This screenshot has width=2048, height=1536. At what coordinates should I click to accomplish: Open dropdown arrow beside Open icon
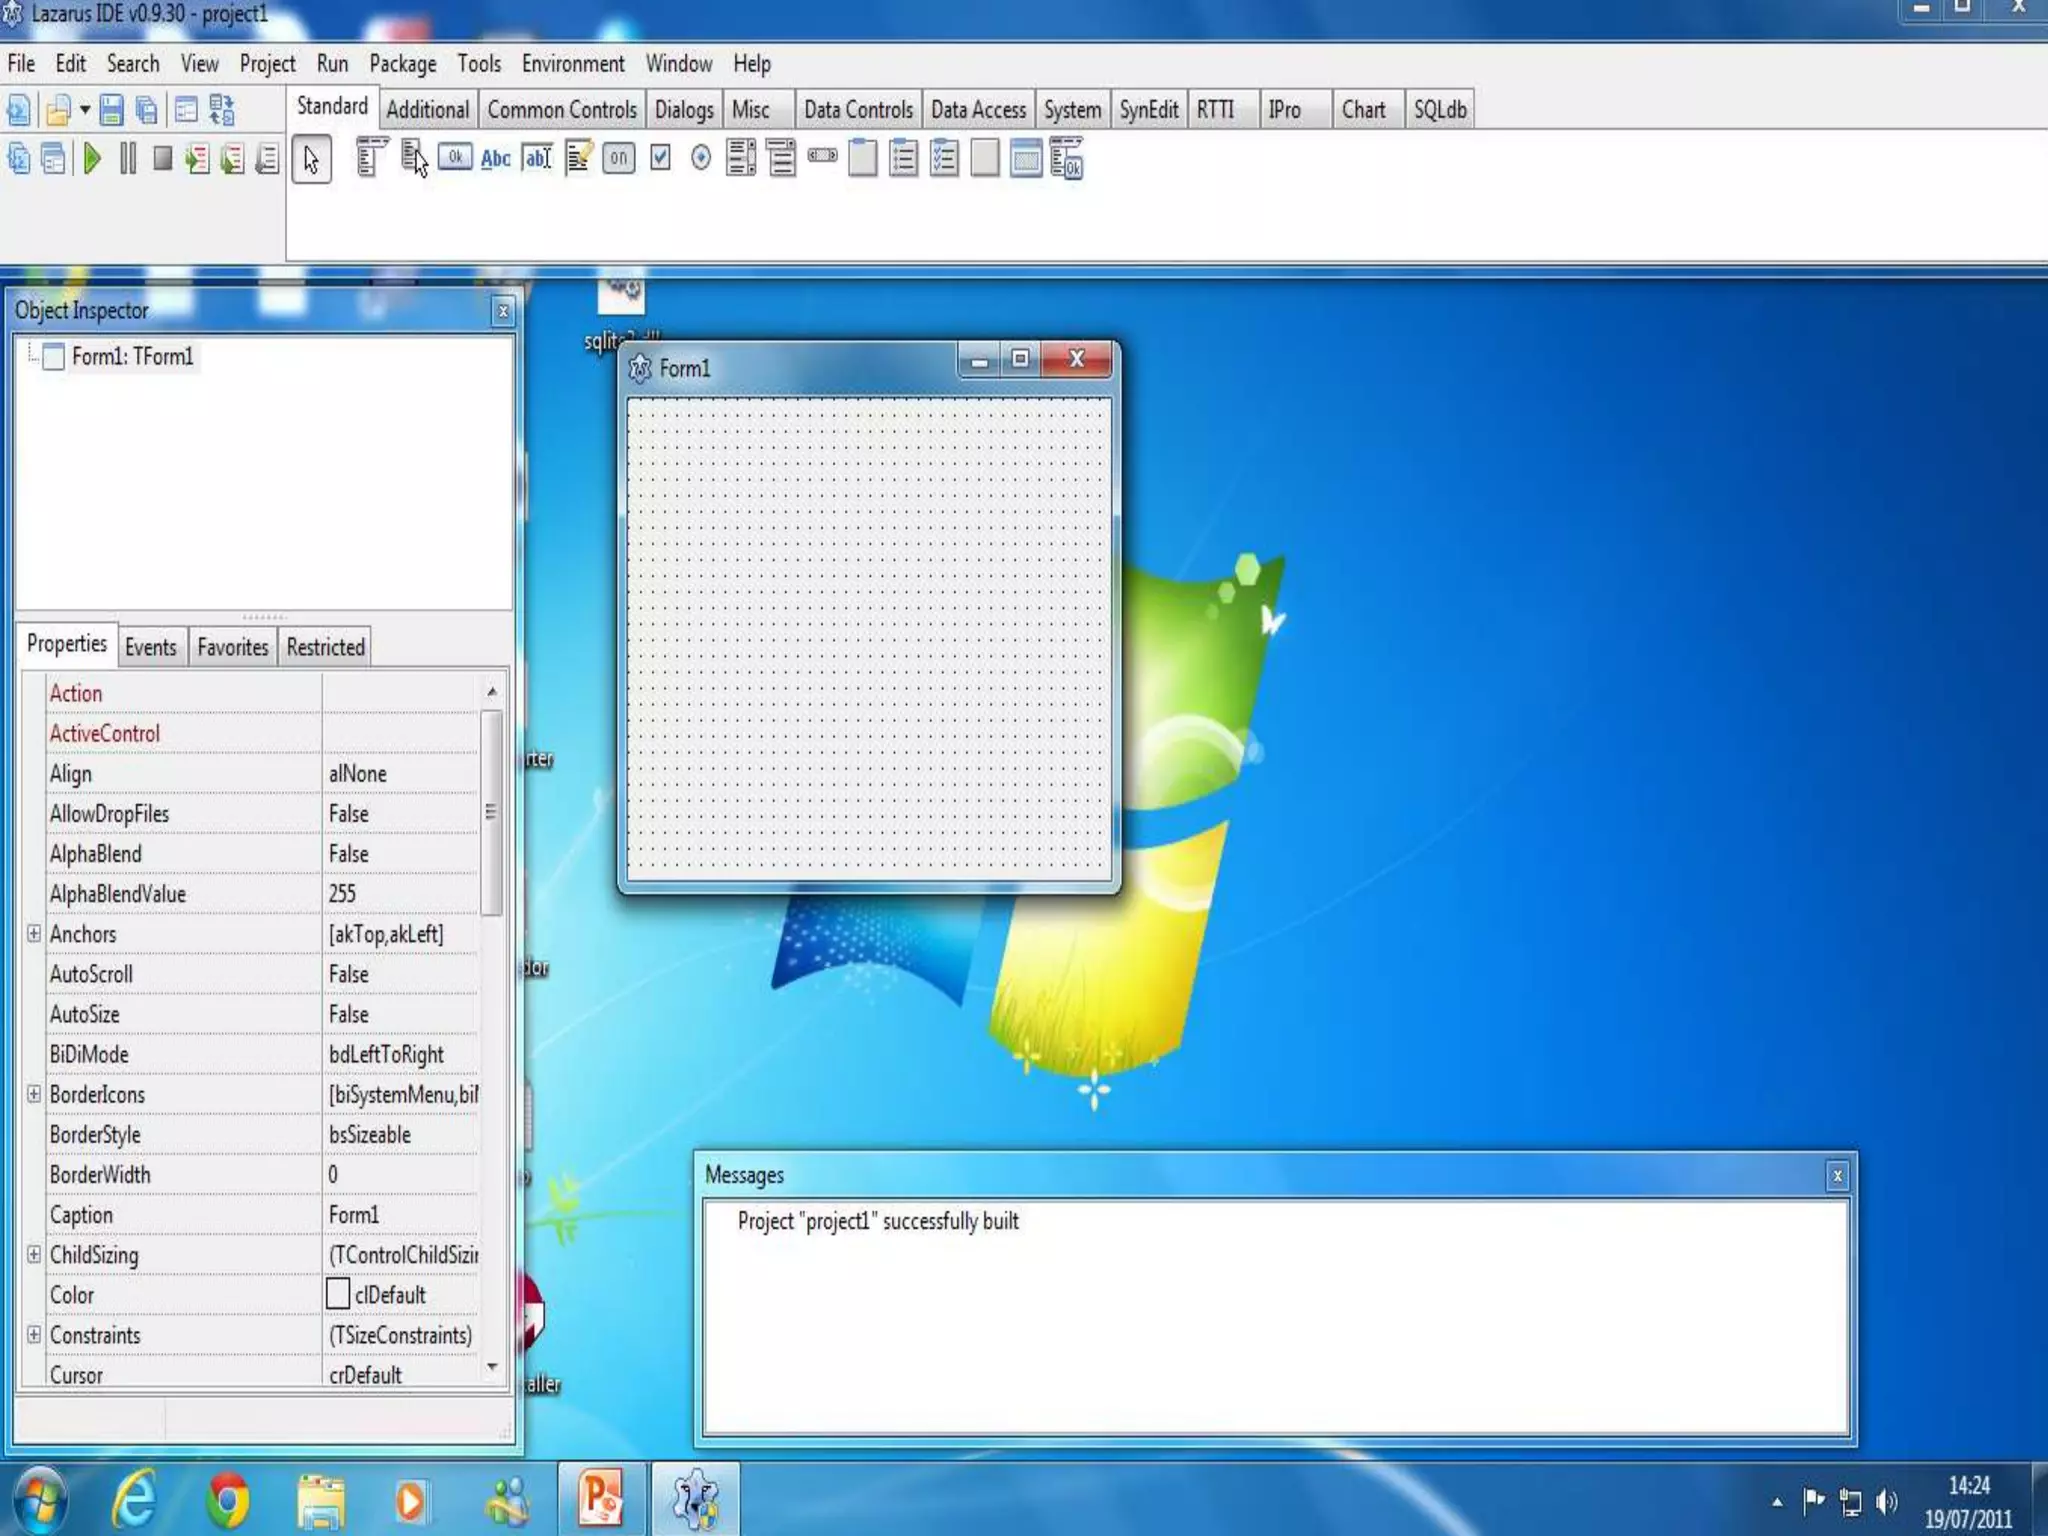[x=85, y=109]
